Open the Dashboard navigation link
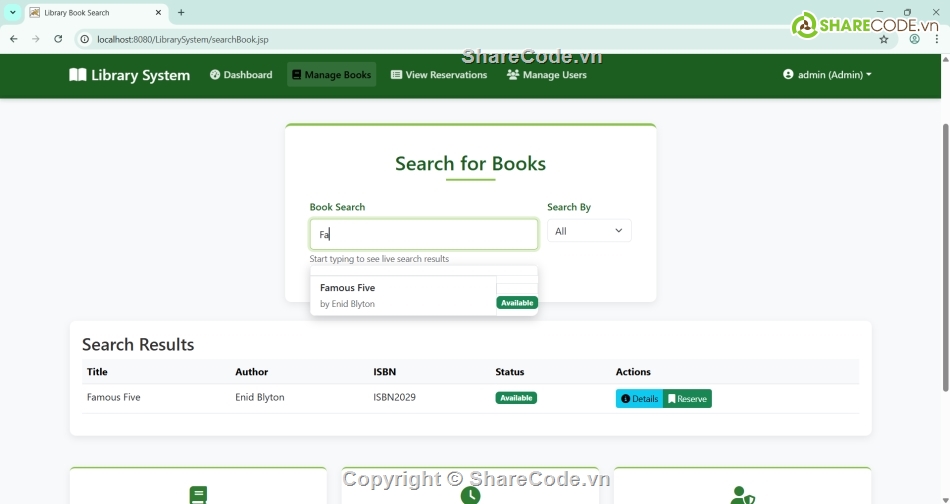This screenshot has width=950, height=504. click(x=241, y=75)
